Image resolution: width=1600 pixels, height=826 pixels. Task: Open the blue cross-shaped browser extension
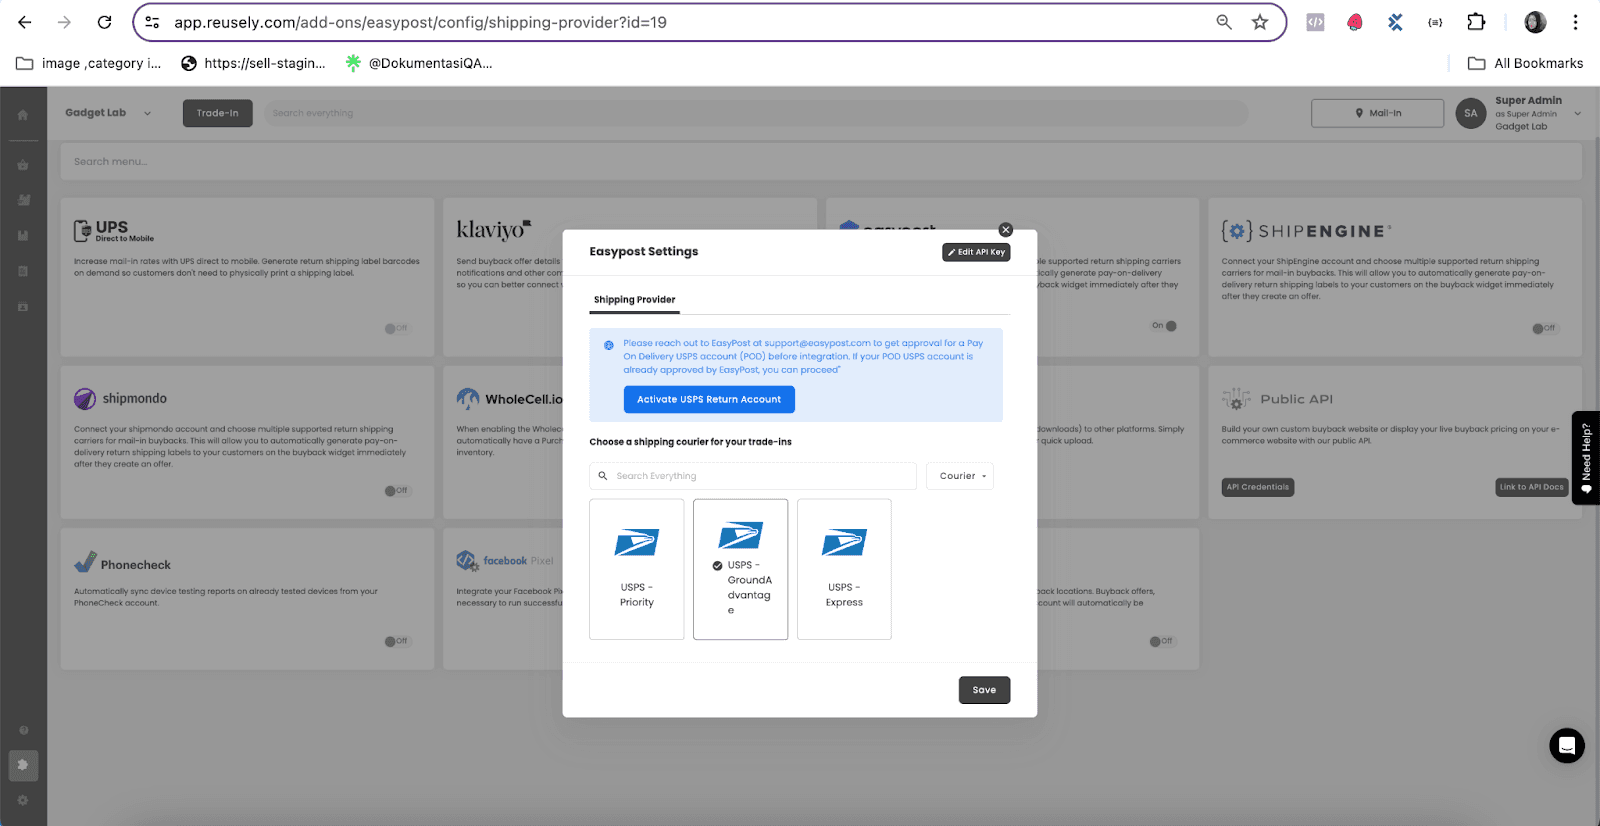coord(1395,22)
